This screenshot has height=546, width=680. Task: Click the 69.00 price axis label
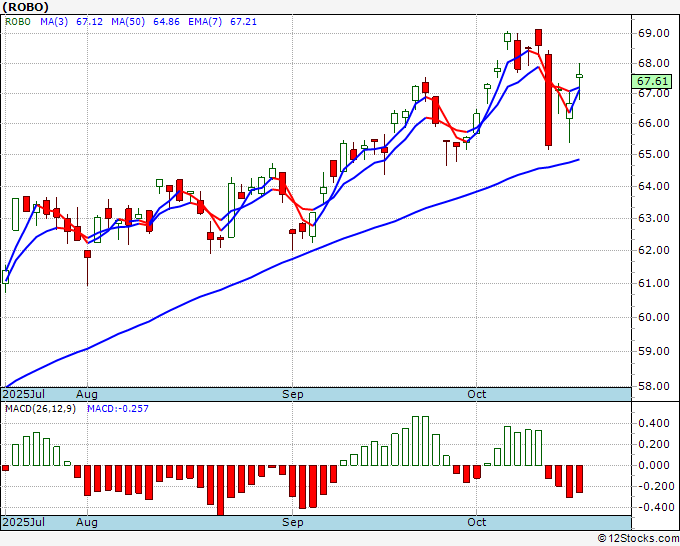653,33
